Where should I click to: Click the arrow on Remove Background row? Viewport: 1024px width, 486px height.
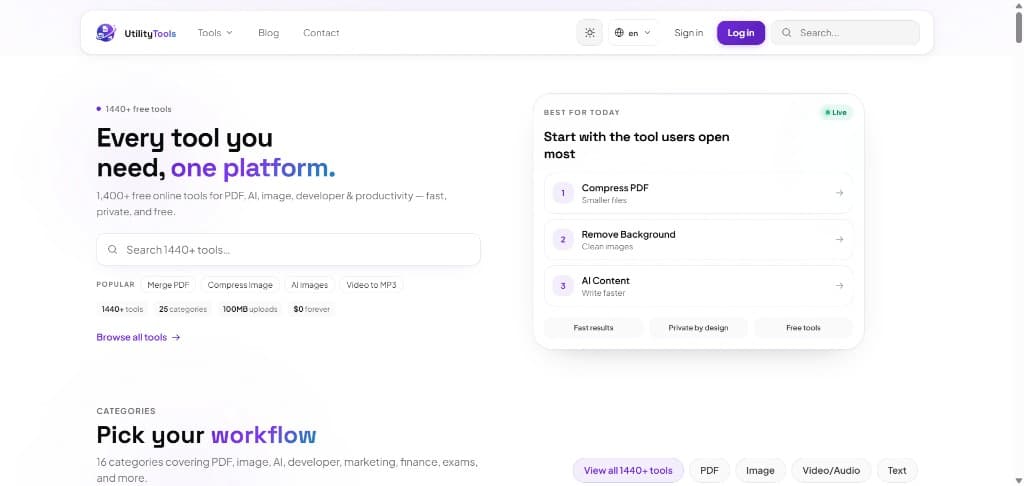coord(840,239)
